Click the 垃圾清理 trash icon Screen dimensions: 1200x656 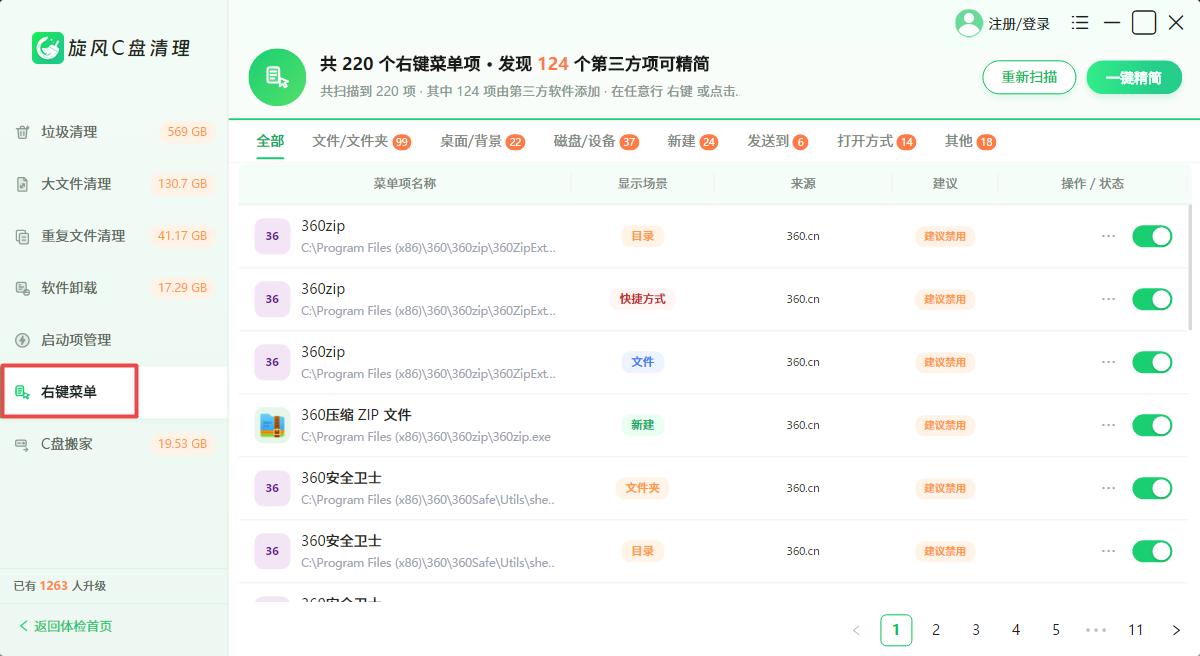[22, 132]
